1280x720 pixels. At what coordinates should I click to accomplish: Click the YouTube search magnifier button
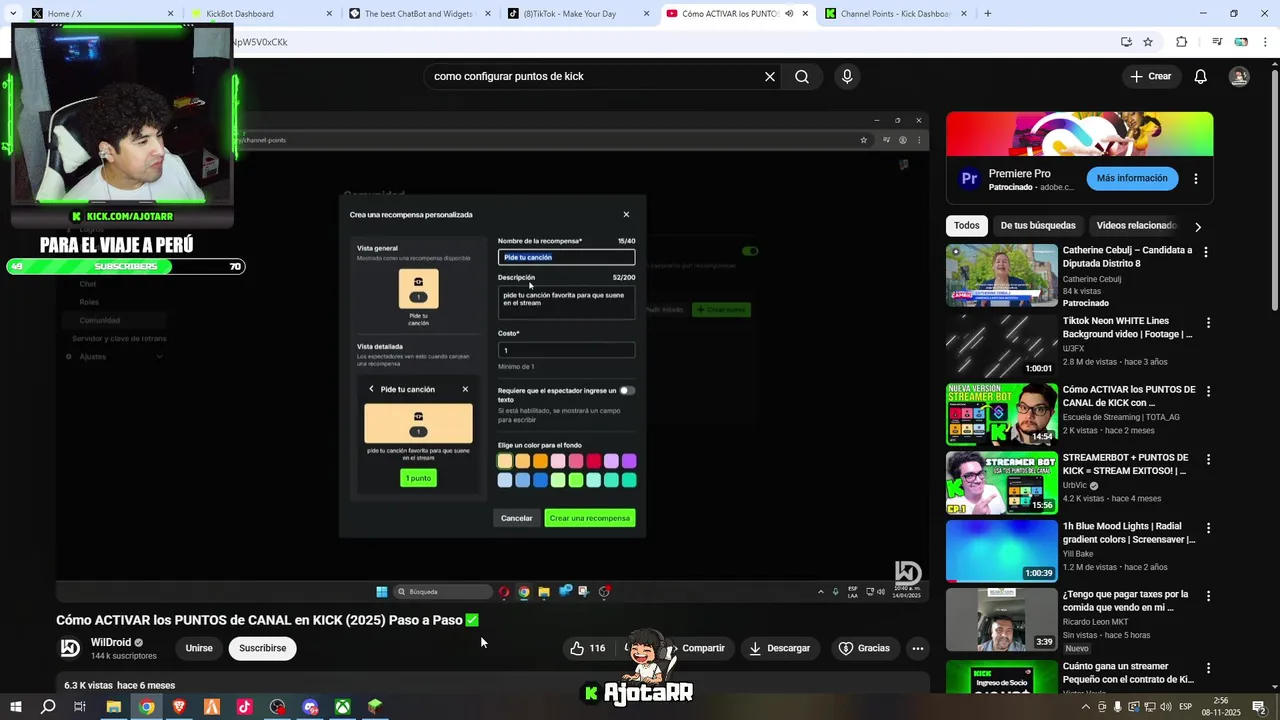point(802,77)
